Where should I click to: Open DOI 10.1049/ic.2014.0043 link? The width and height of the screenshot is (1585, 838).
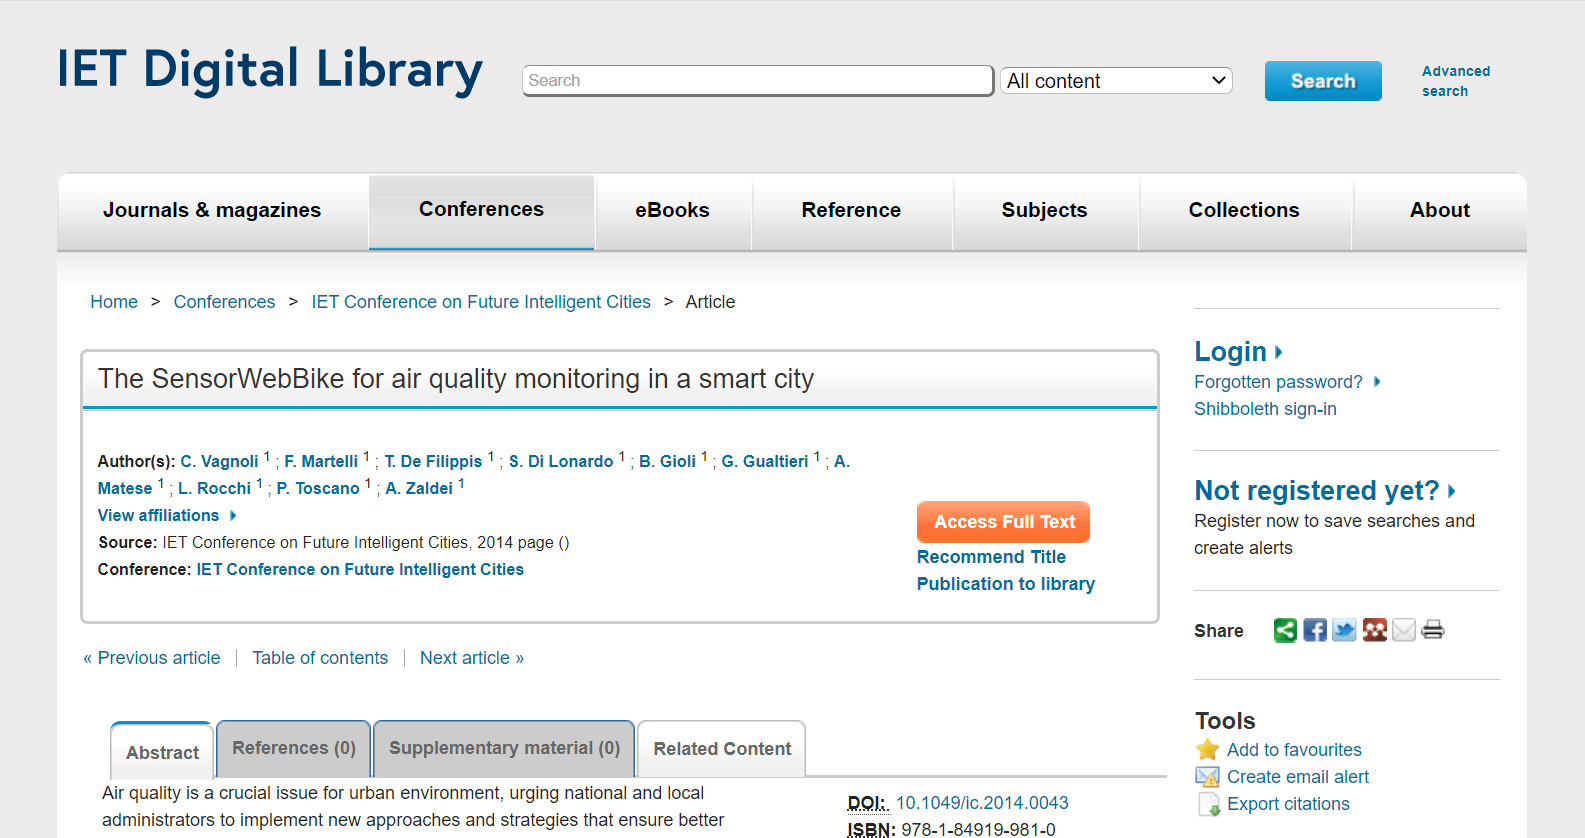[x=982, y=803]
